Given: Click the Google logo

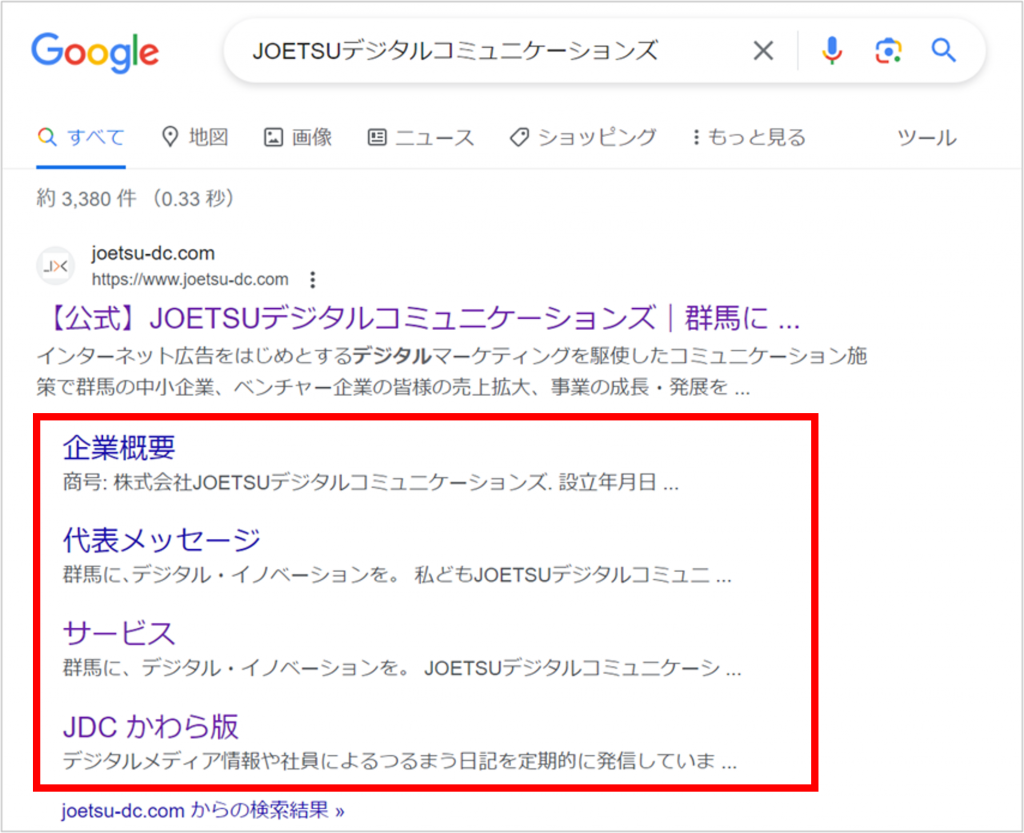Looking at the screenshot, I should coord(95,52).
